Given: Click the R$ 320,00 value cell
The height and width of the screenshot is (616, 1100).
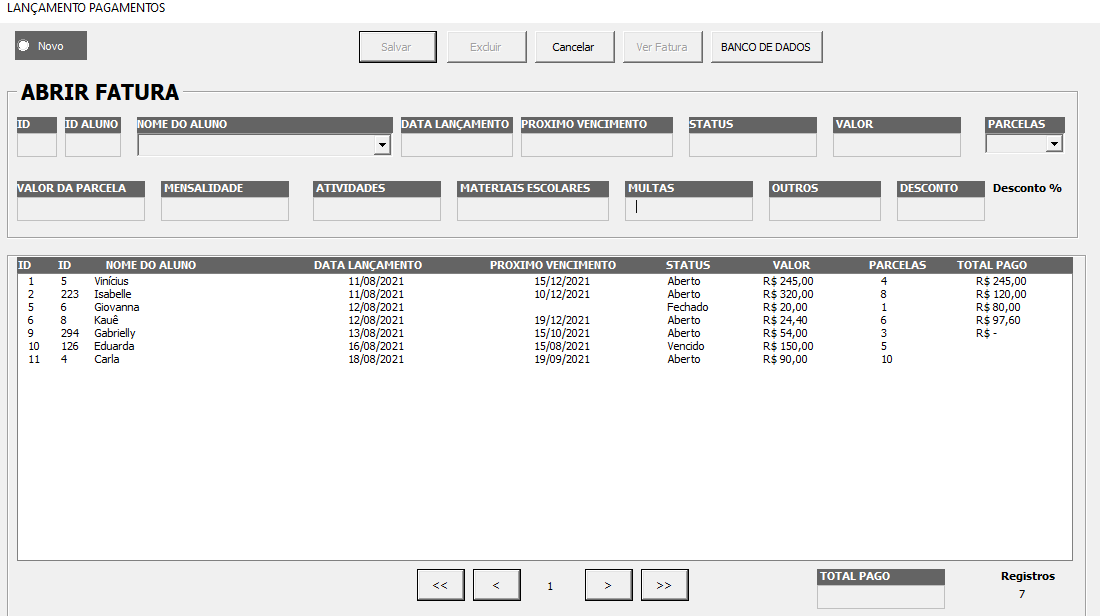Looking at the screenshot, I should click(788, 294).
